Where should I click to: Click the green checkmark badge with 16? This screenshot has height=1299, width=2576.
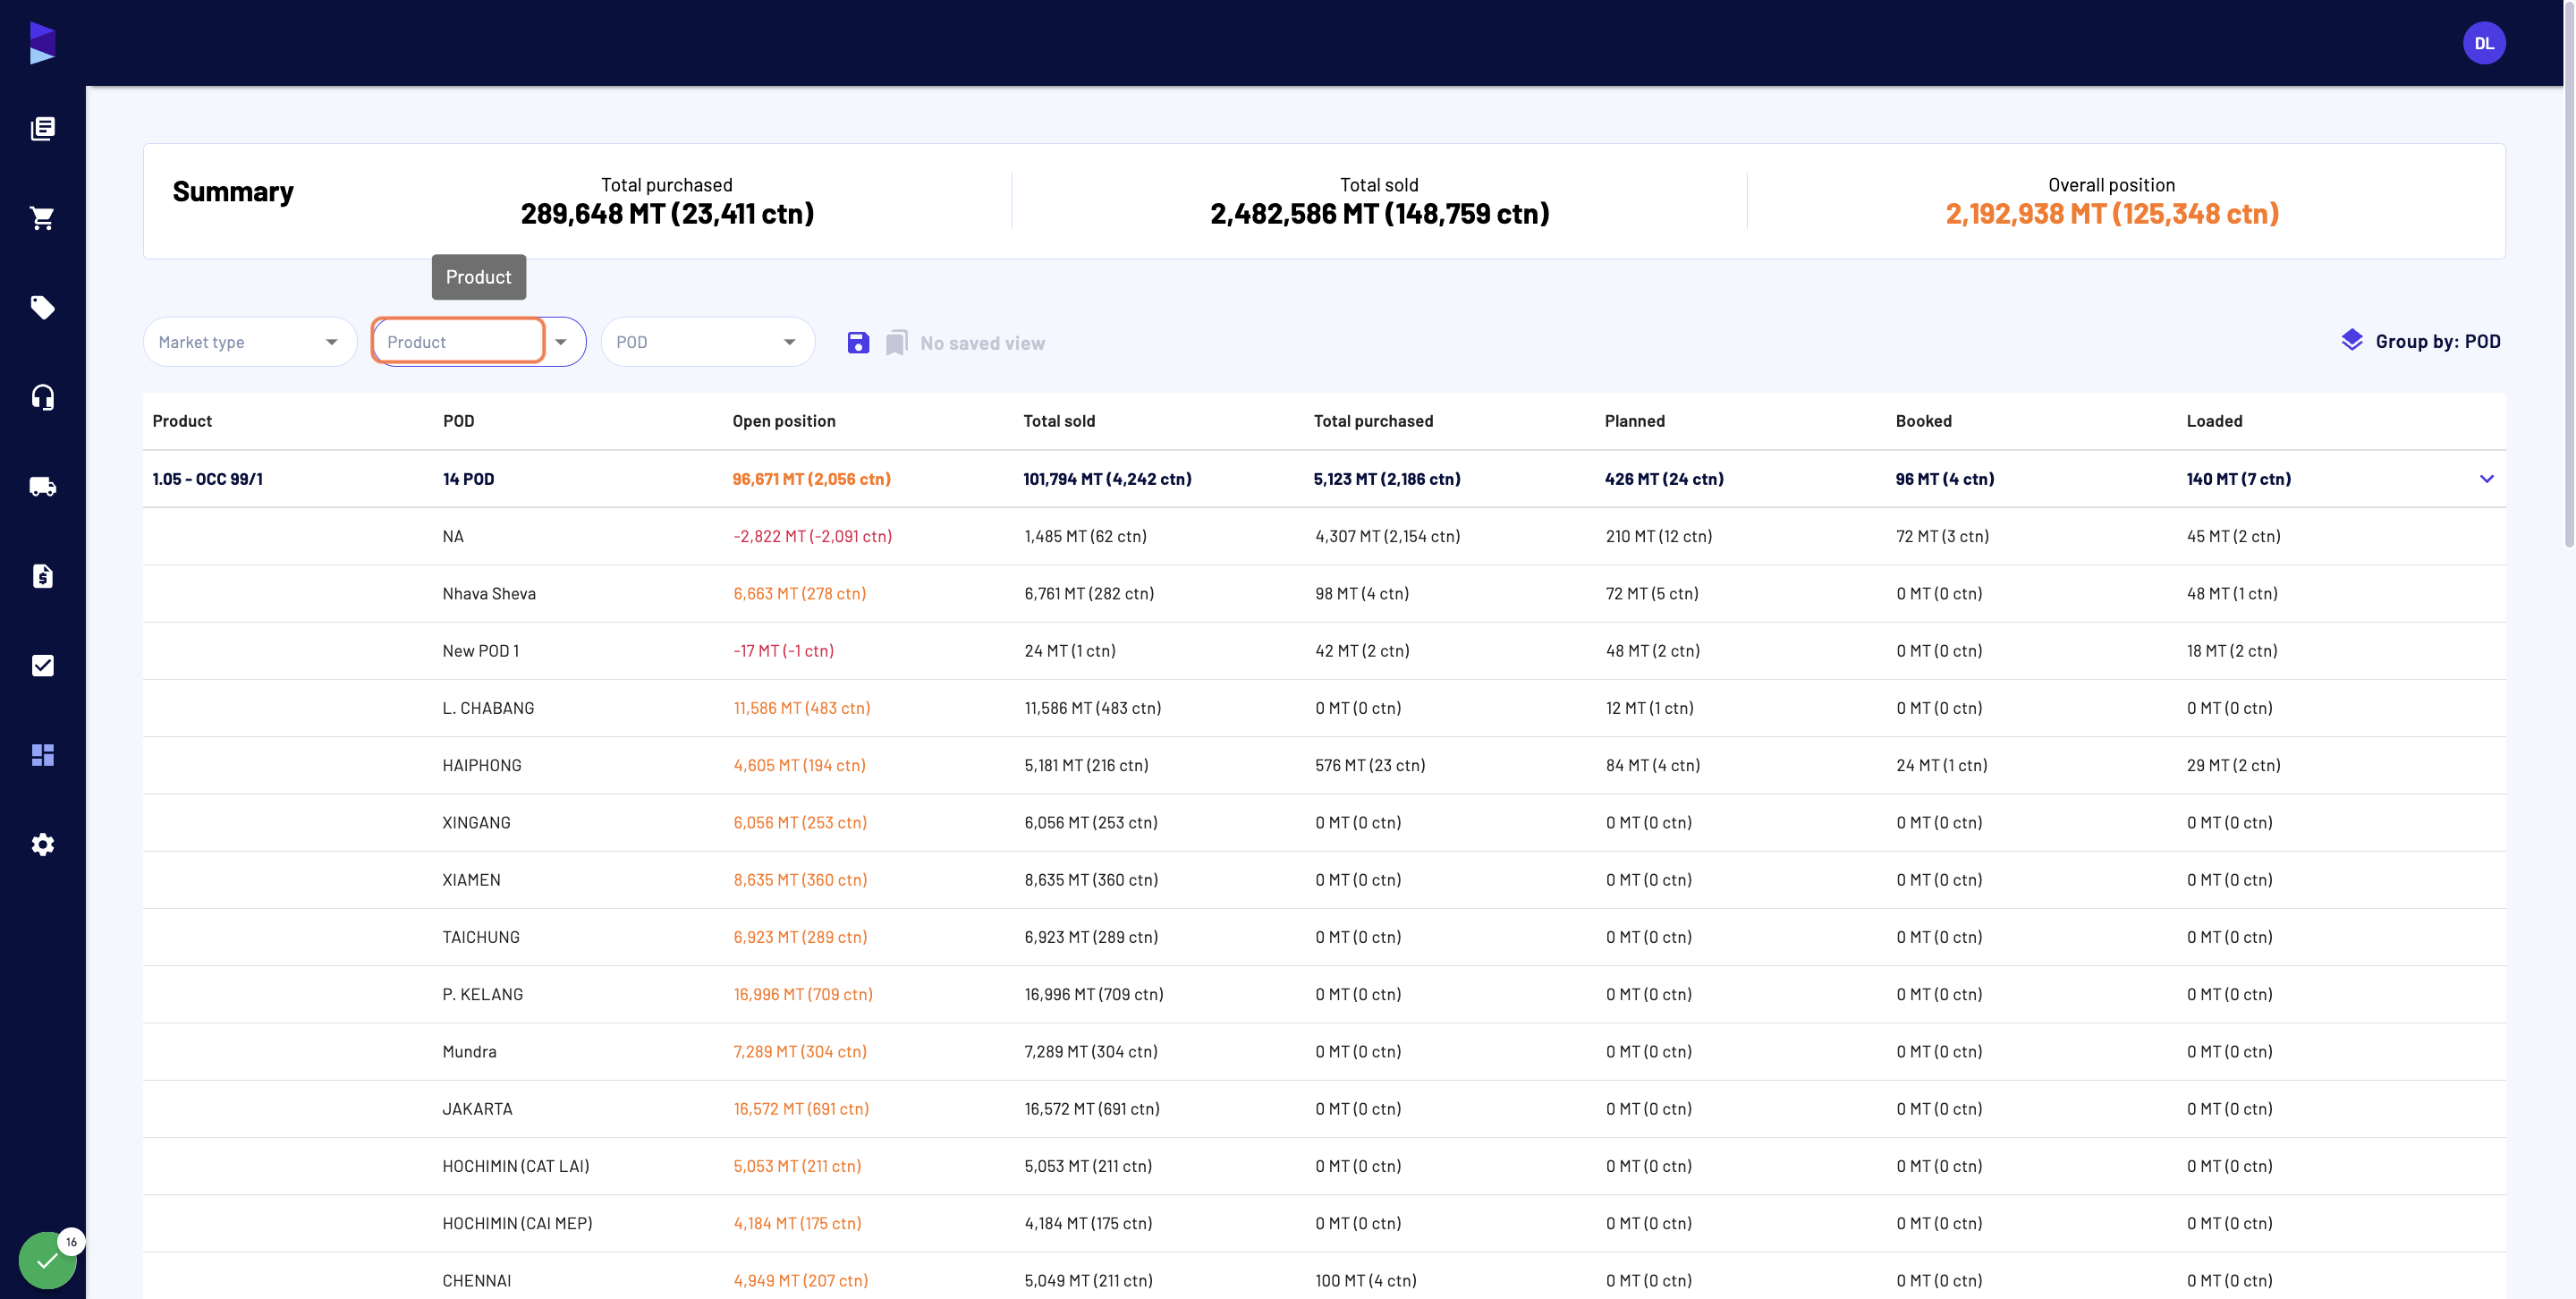click(x=48, y=1260)
